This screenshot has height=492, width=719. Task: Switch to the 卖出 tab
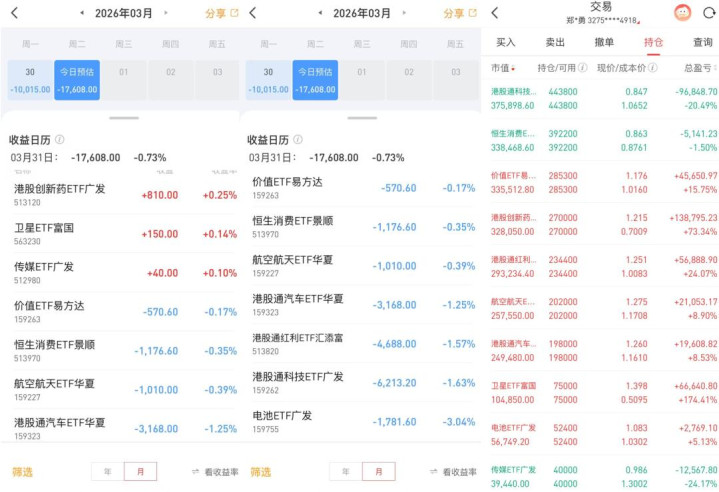click(x=555, y=42)
